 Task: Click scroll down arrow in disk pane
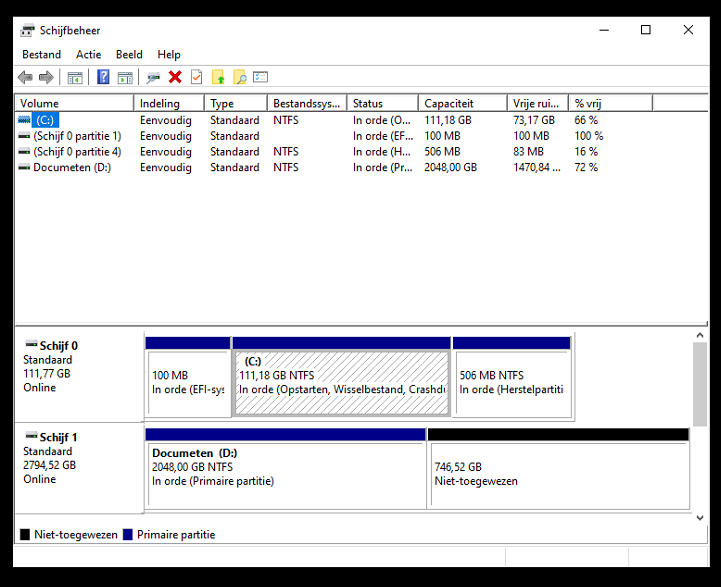[x=700, y=517]
